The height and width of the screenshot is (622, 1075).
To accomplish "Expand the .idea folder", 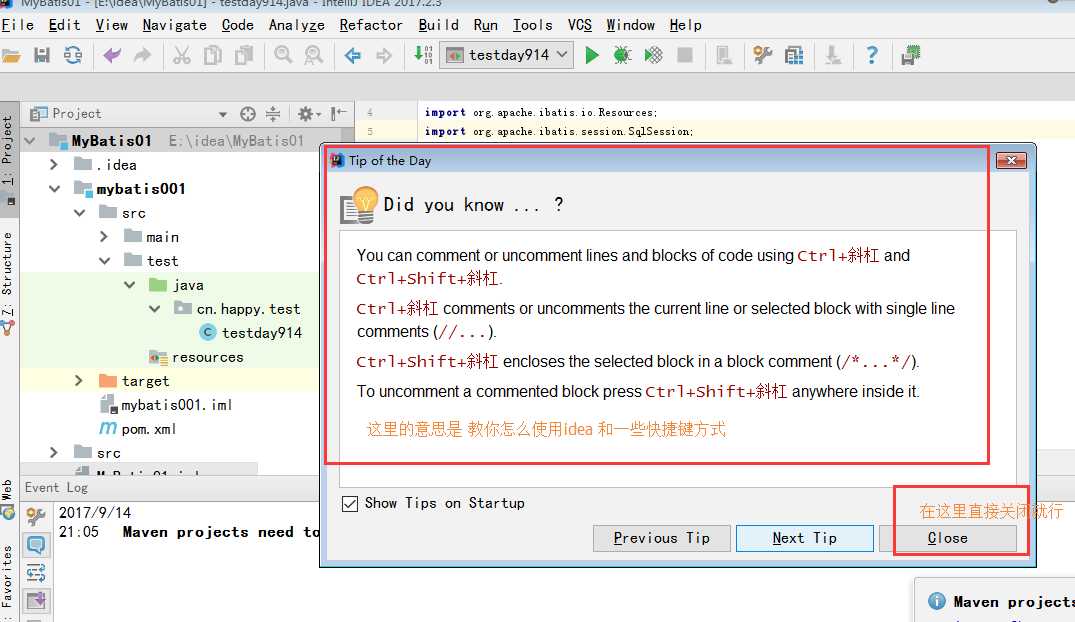I will tap(54, 165).
